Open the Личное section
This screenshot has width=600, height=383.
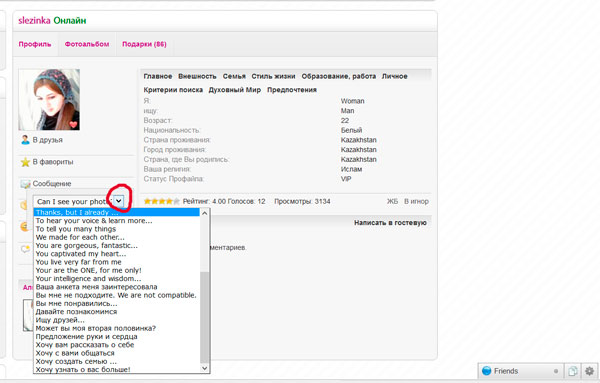pyautogui.click(x=395, y=76)
